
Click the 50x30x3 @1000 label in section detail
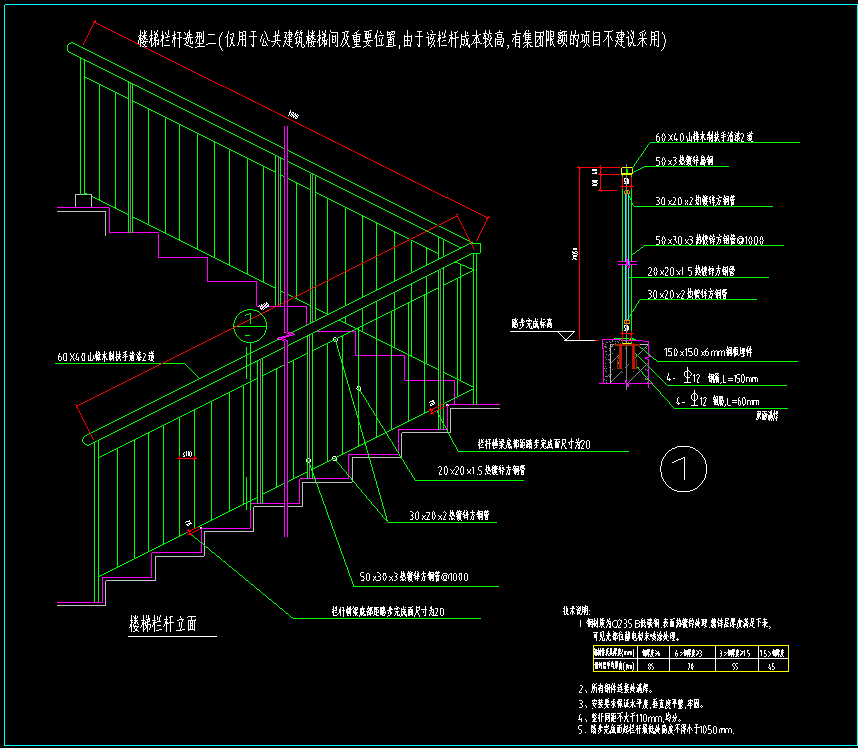[x=708, y=241]
